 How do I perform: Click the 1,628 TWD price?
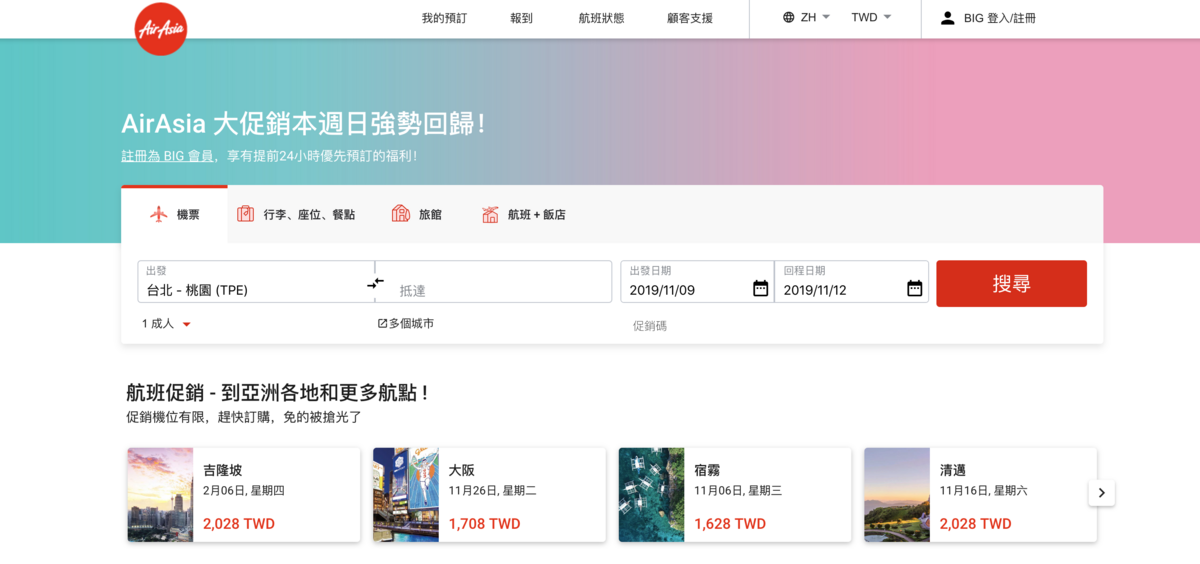tap(730, 524)
